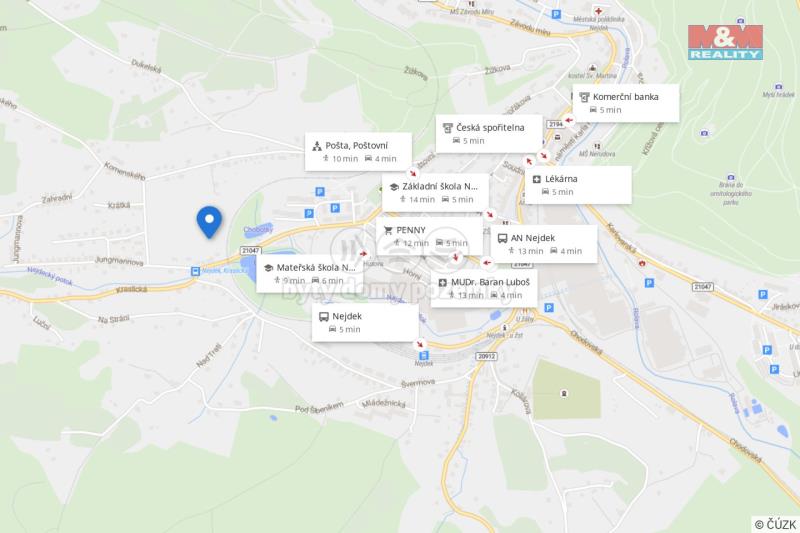Select the Nejdek train station card
This screenshot has height=533, width=800.
coord(365,322)
